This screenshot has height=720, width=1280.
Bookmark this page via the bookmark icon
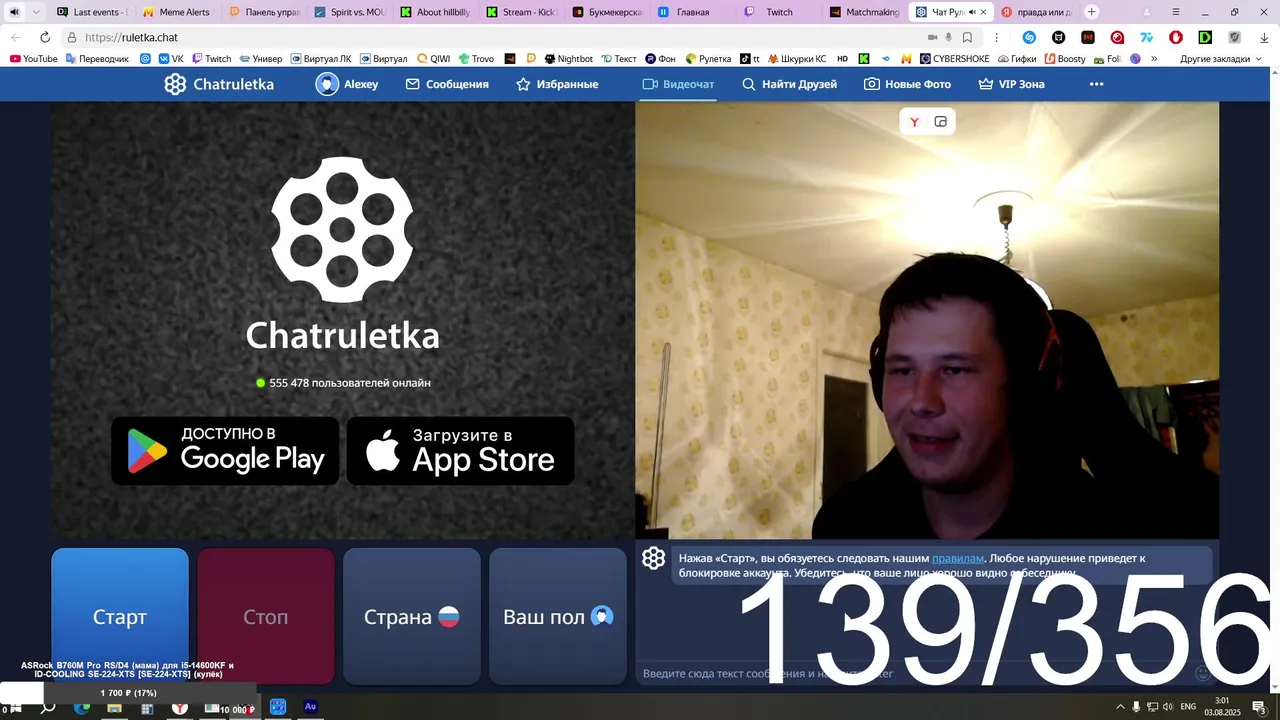pos(967,37)
